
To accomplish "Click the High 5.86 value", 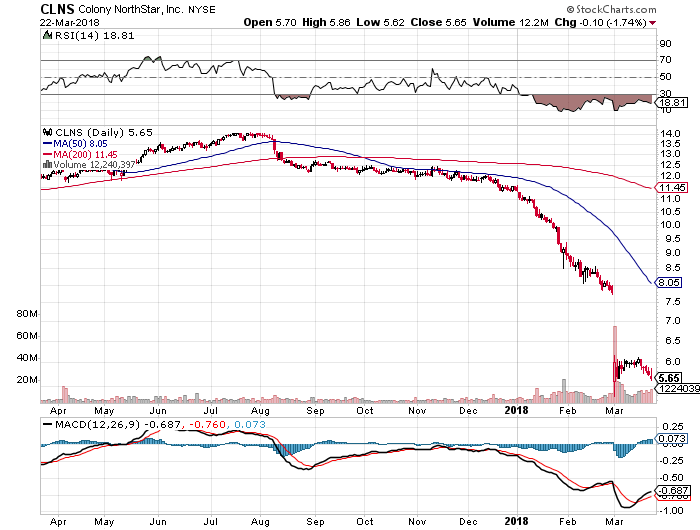I will (x=326, y=22).
